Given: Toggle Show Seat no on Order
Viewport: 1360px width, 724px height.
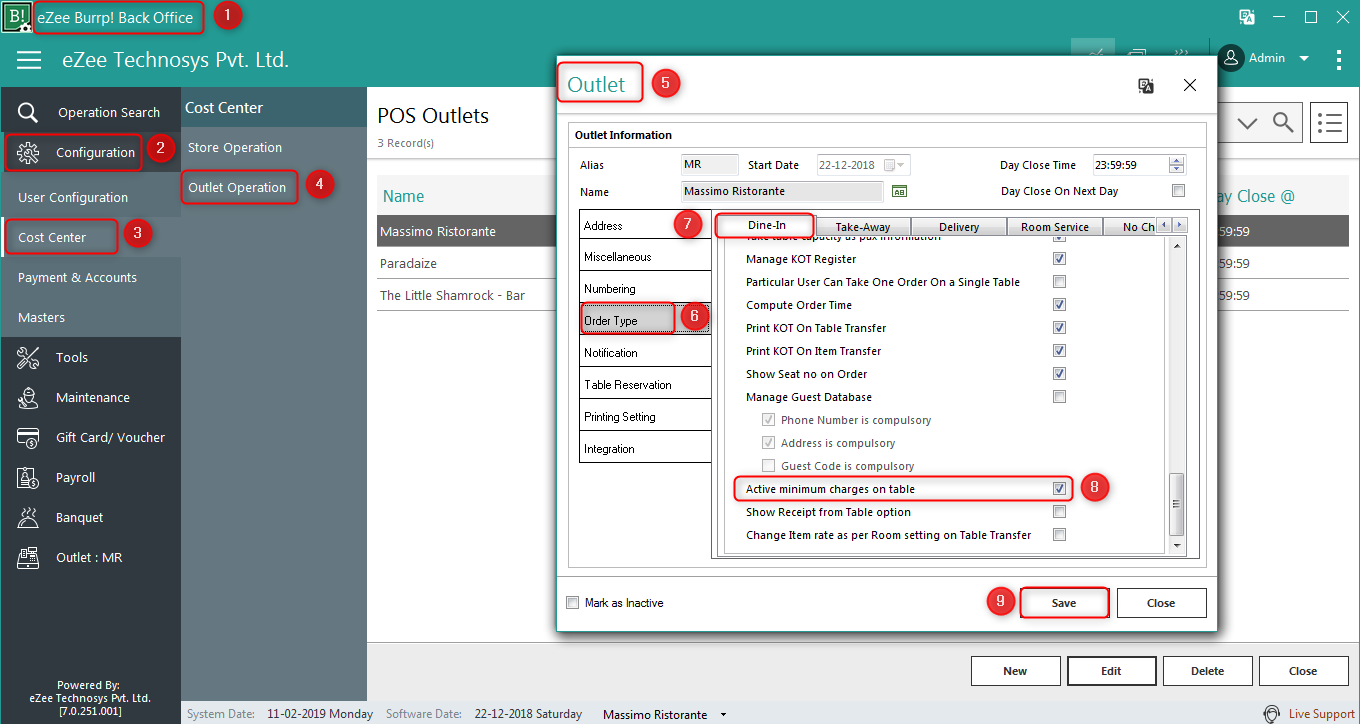Looking at the screenshot, I should 1059,374.
